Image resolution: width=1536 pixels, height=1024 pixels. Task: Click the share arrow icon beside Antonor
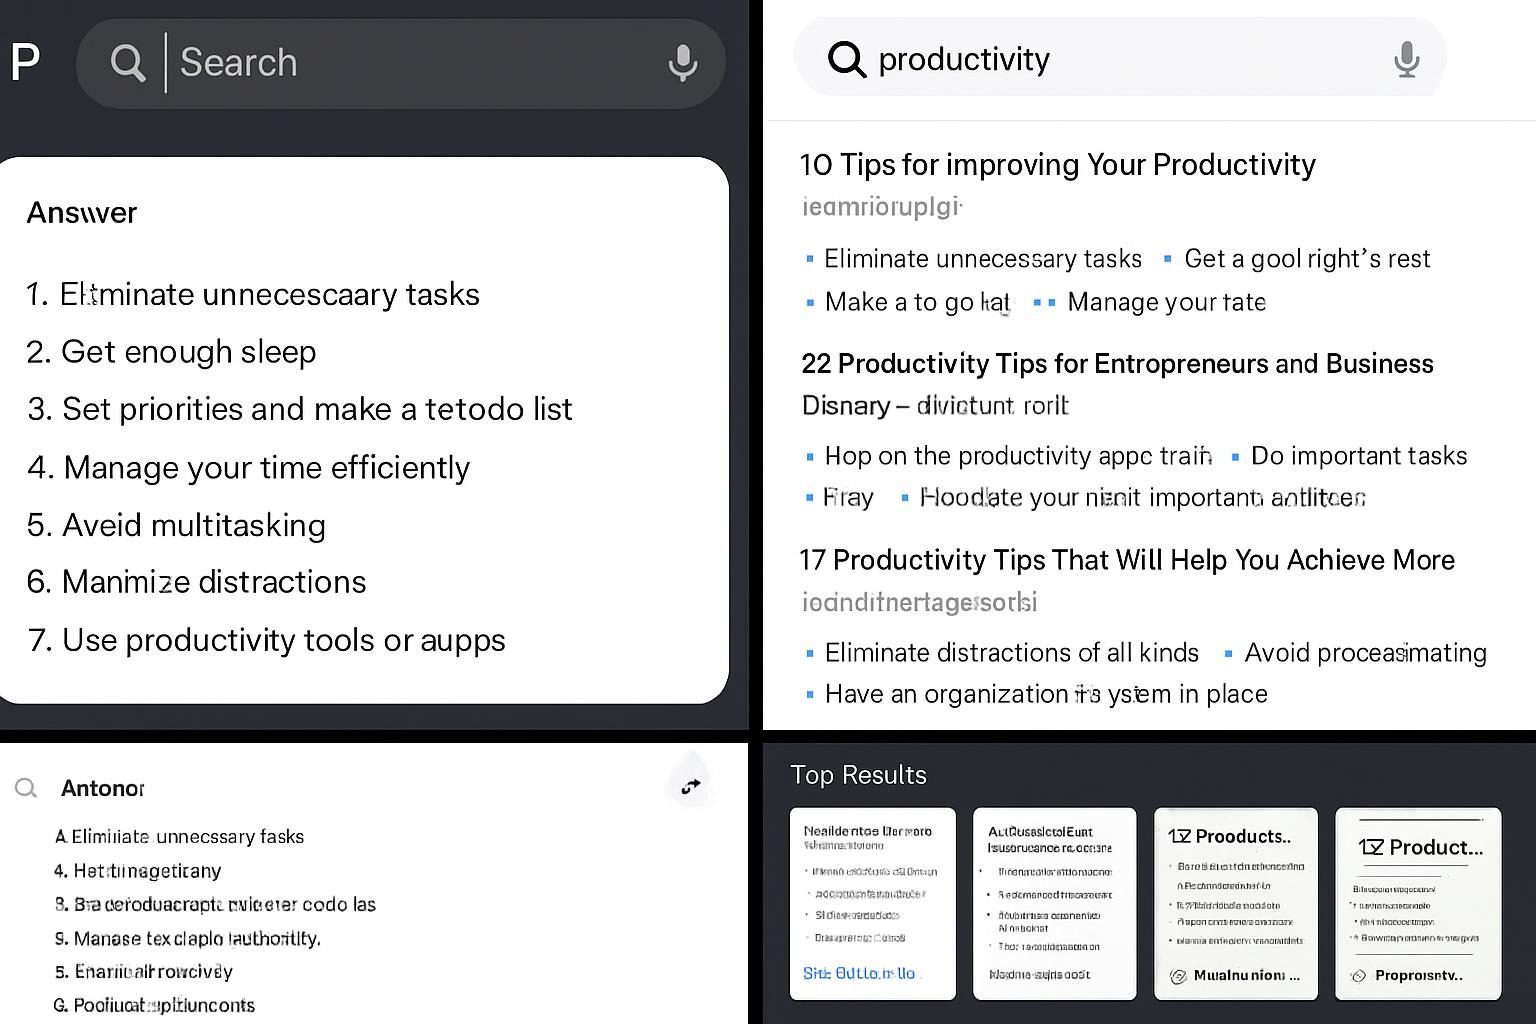(x=691, y=787)
